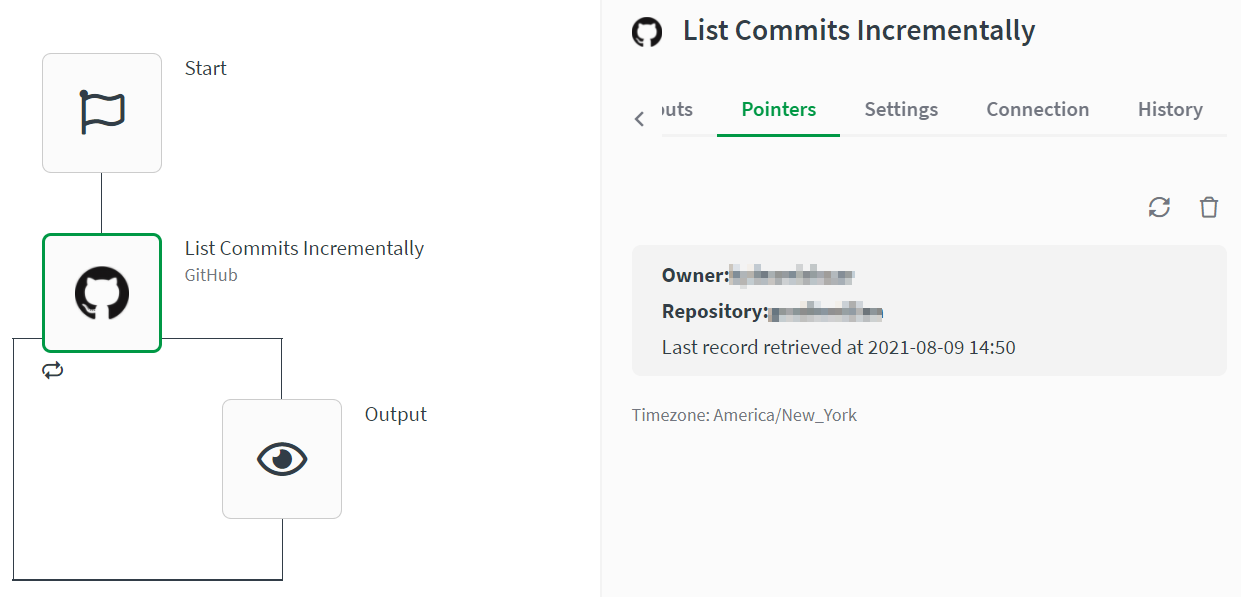Click the Start node label
The height and width of the screenshot is (597, 1241).
(206, 68)
